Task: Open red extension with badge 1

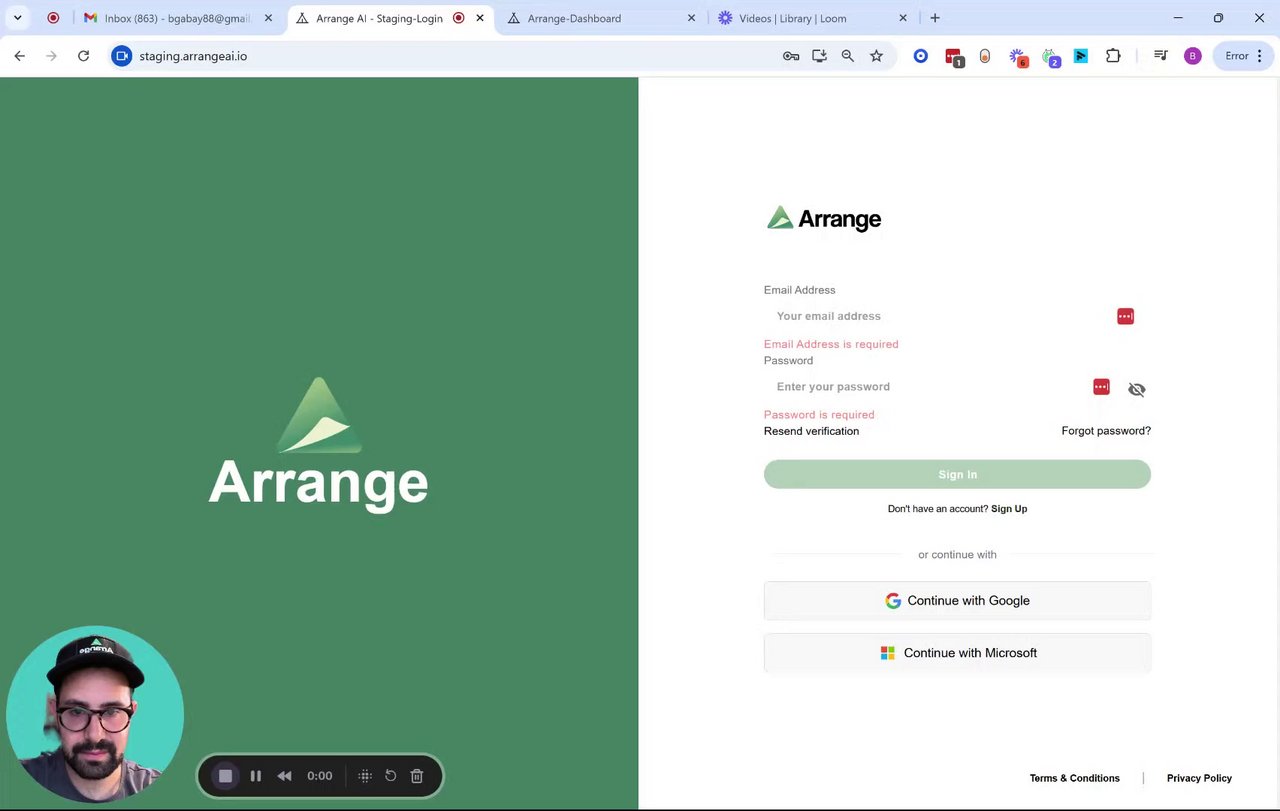Action: 954,57
